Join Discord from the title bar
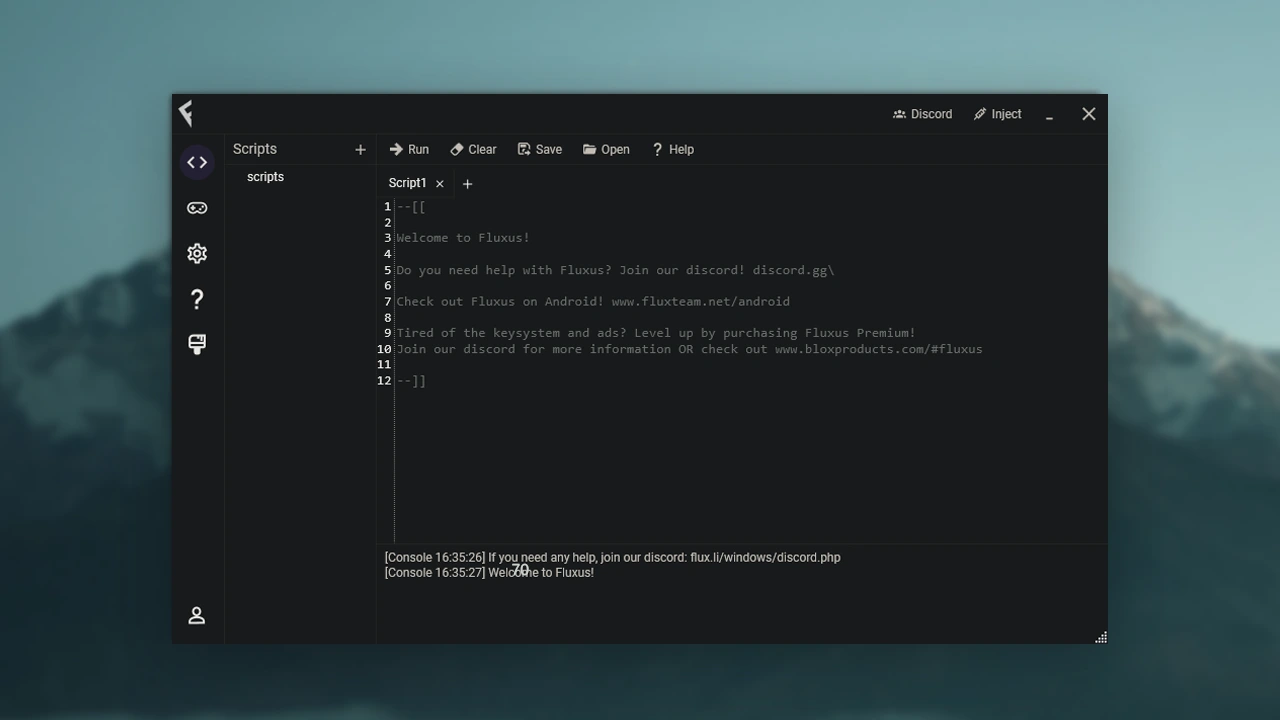The image size is (1280, 720). click(922, 114)
